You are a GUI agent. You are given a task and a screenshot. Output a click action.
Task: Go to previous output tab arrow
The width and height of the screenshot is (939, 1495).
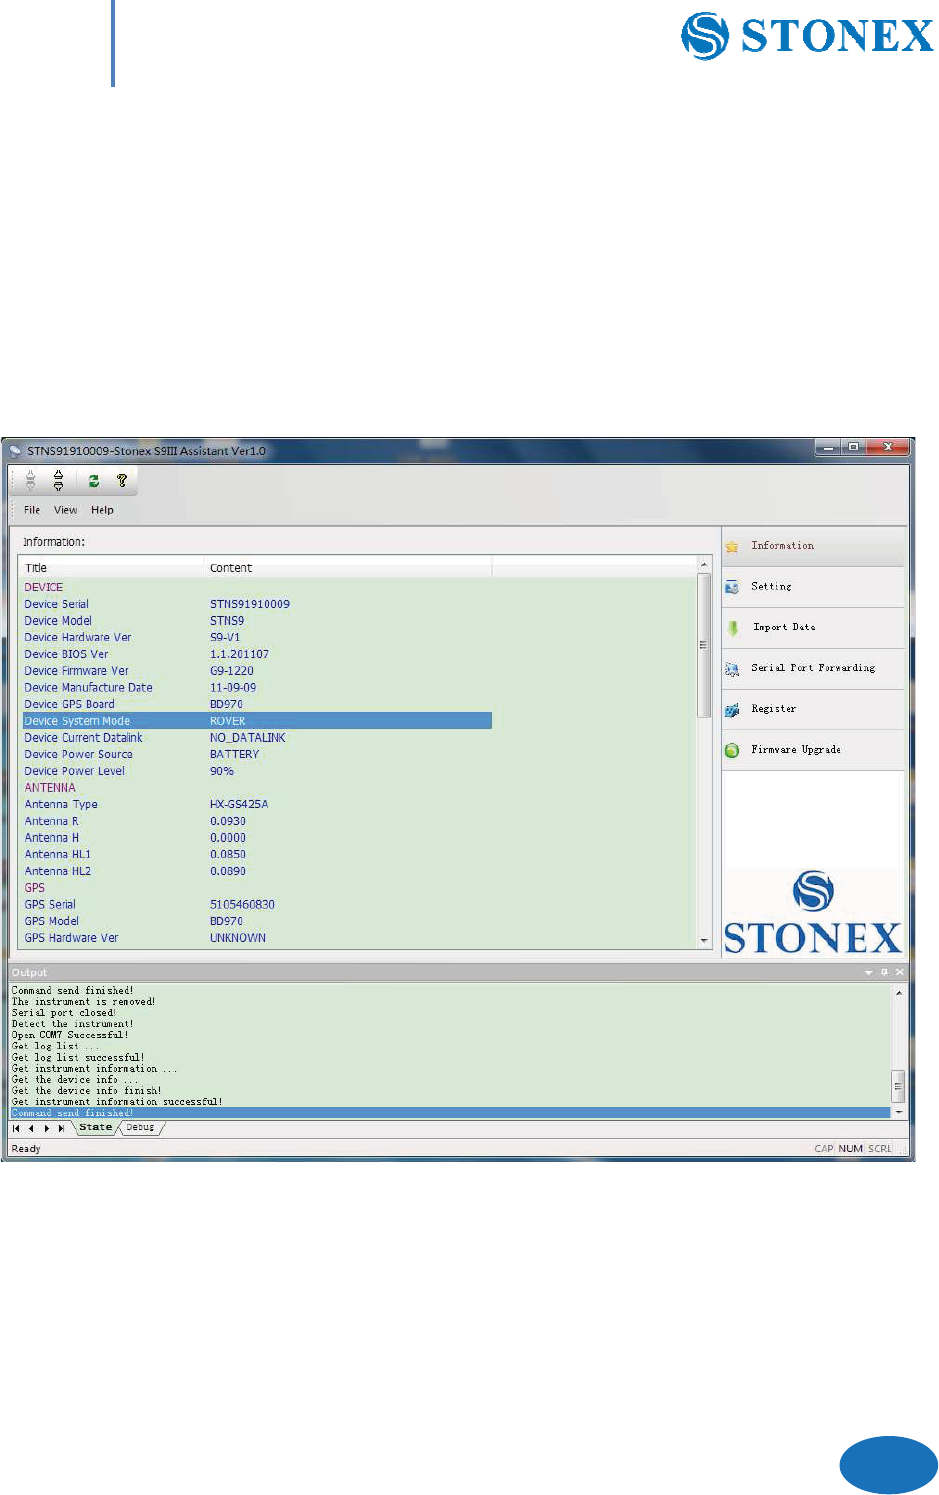pos(31,1128)
